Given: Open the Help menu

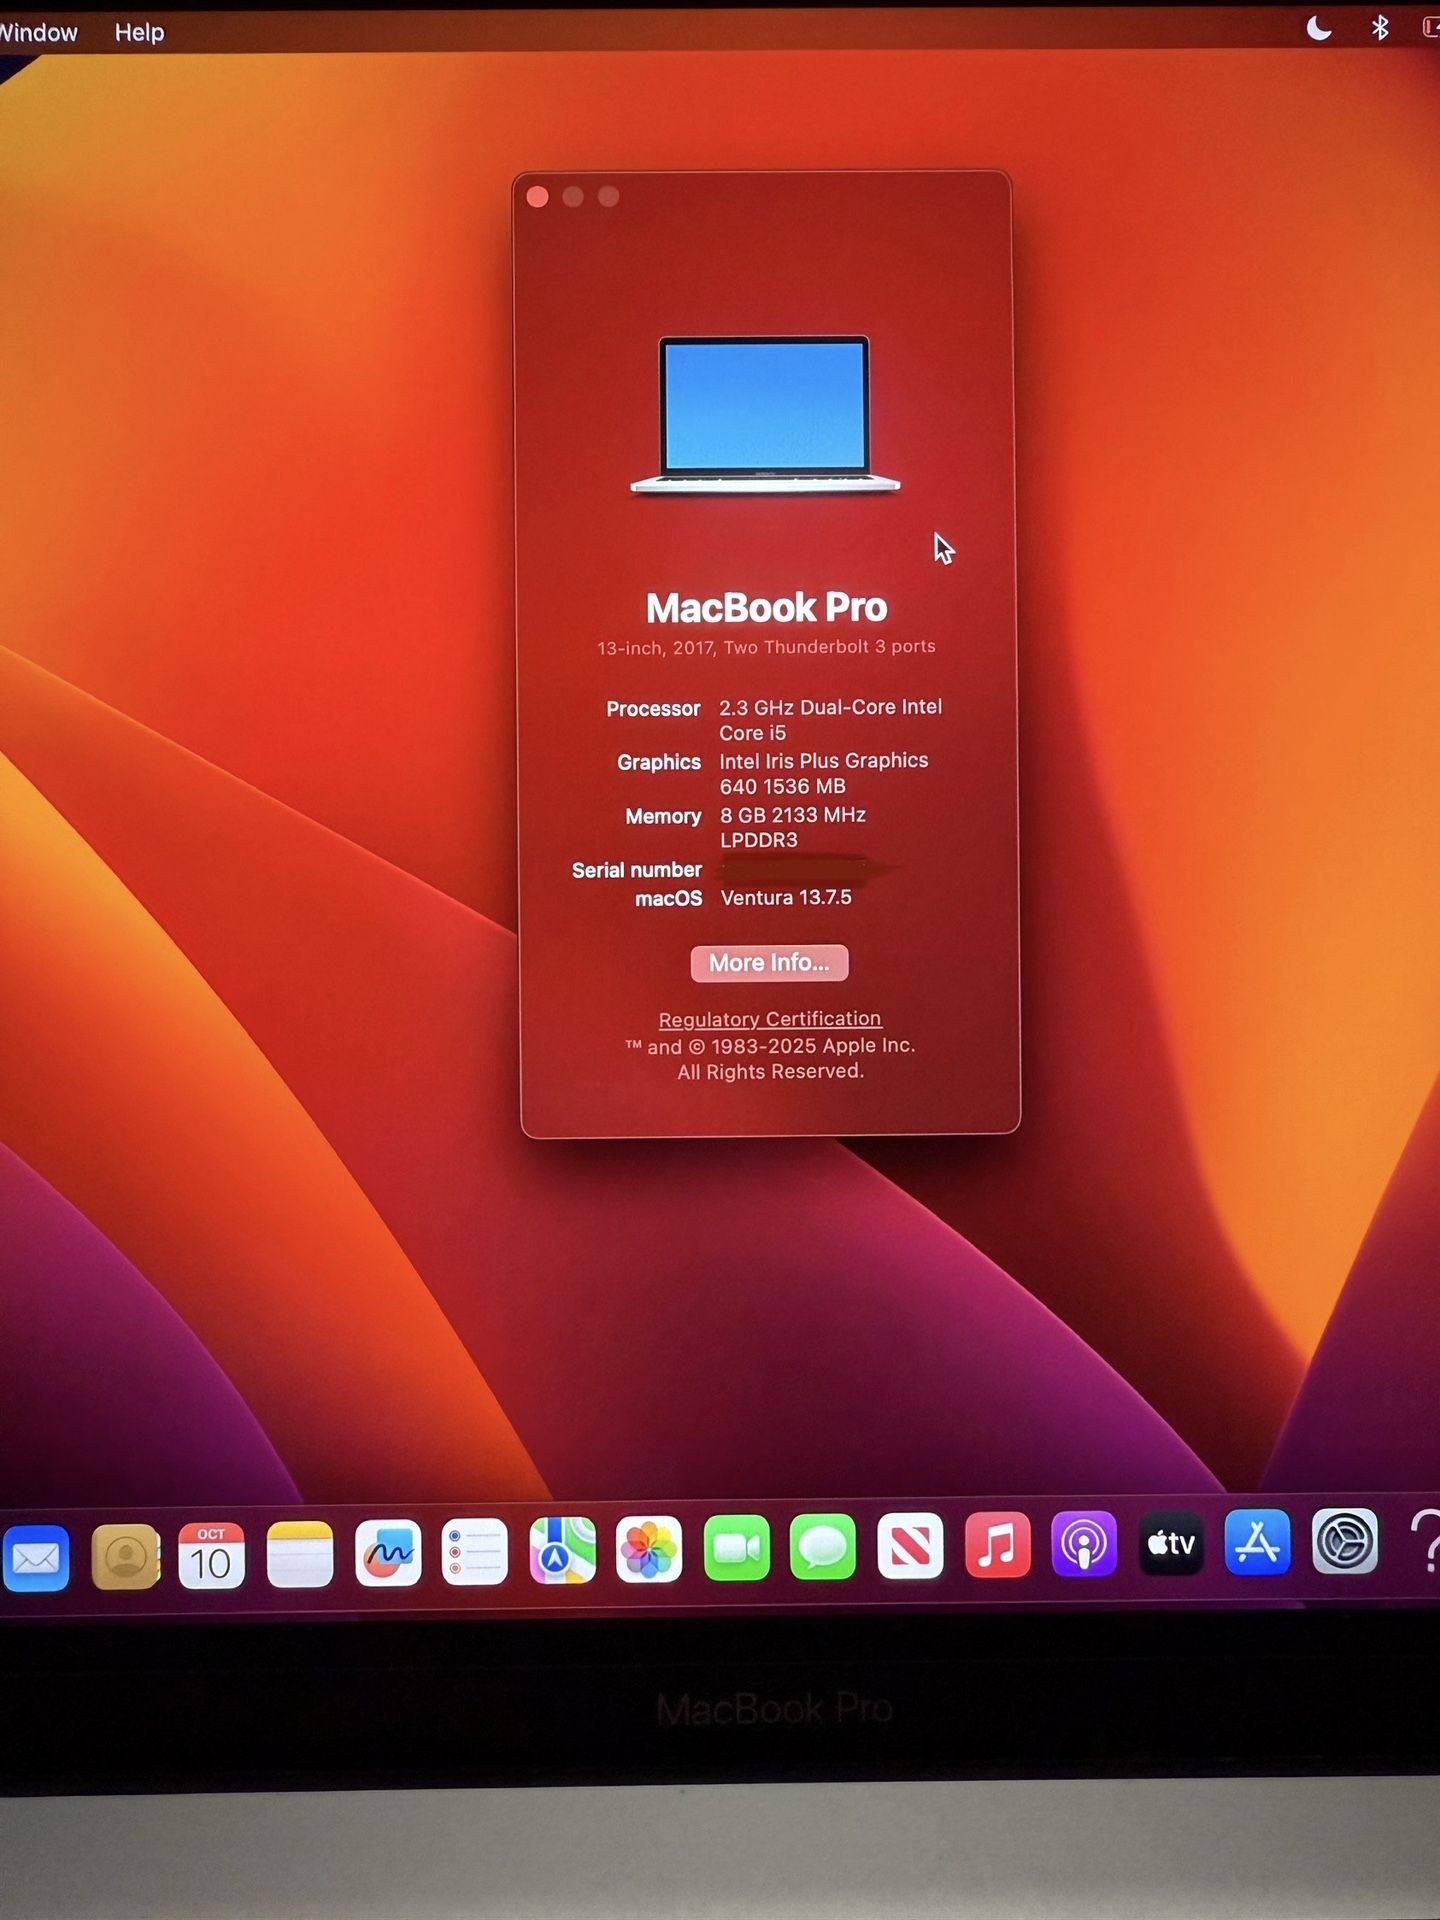Looking at the screenshot, I should click(139, 33).
